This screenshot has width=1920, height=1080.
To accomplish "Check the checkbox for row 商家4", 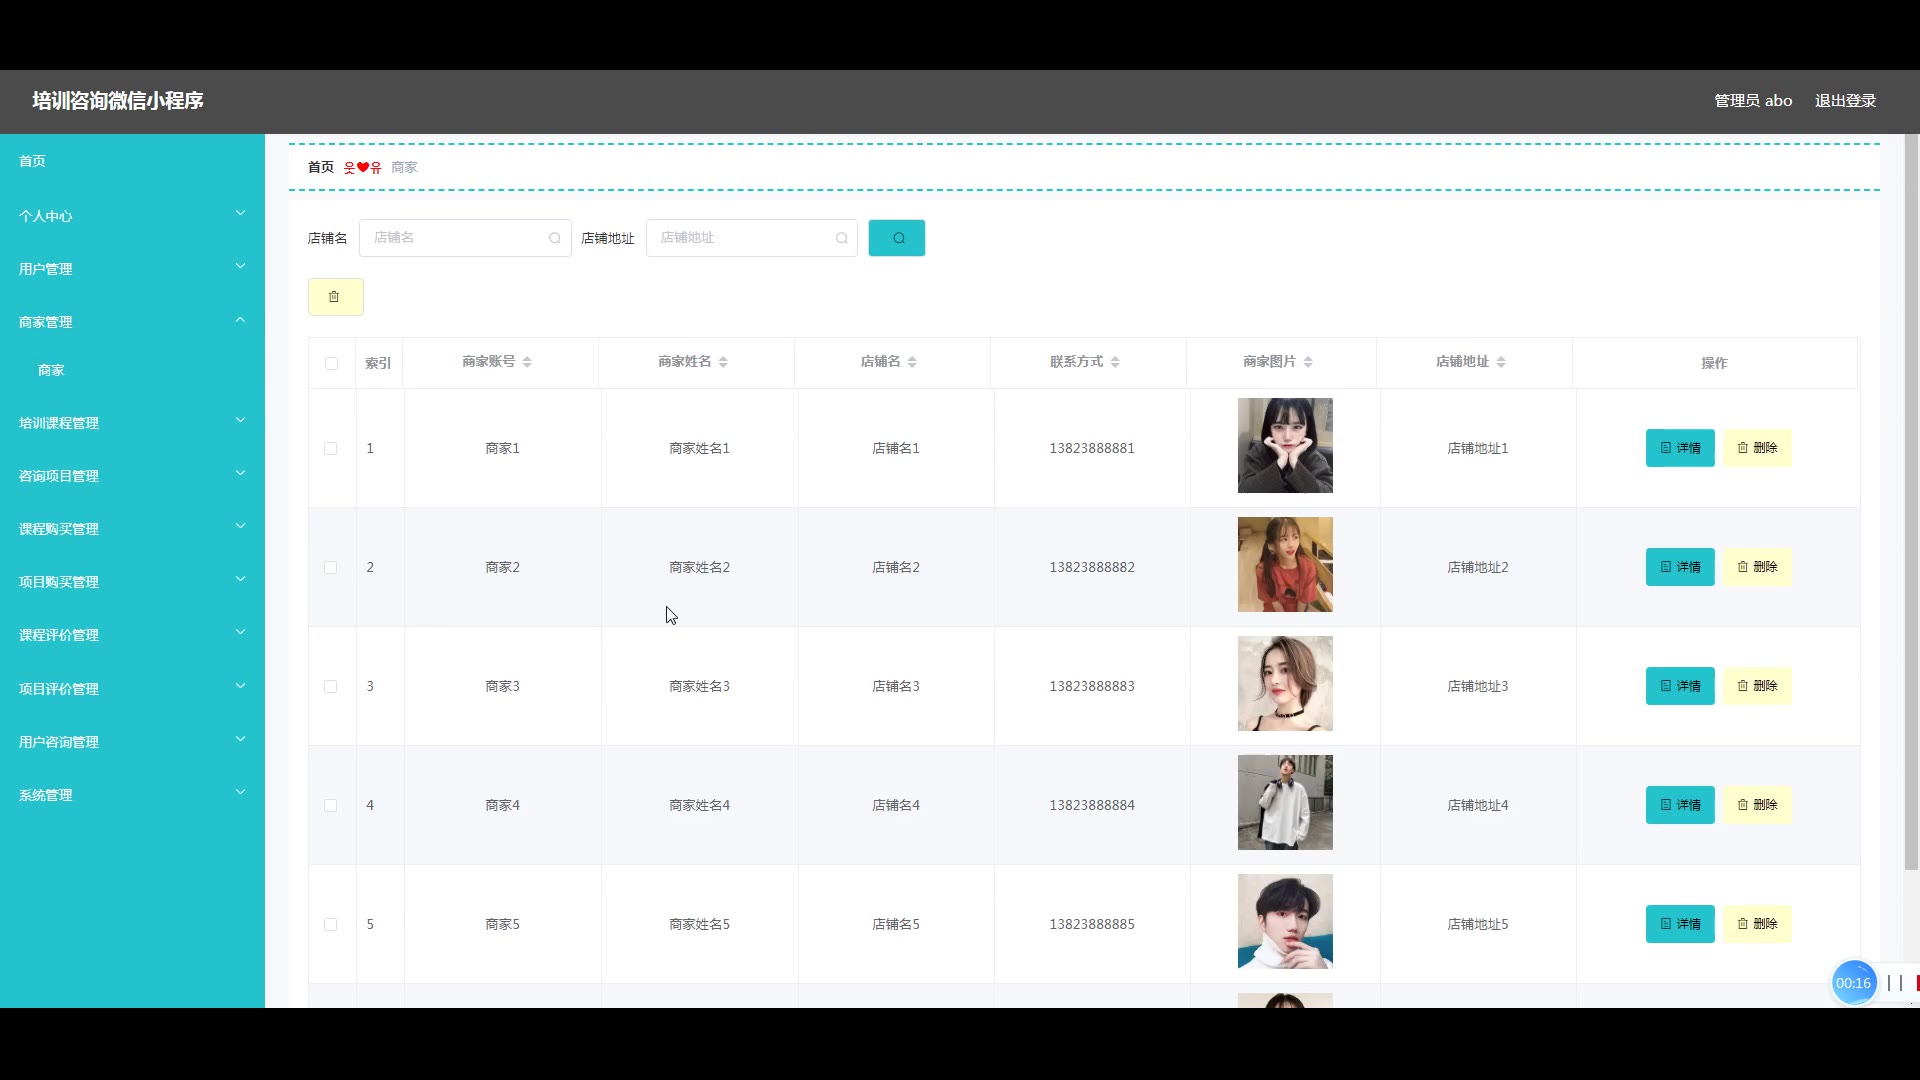I will (331, 805).
